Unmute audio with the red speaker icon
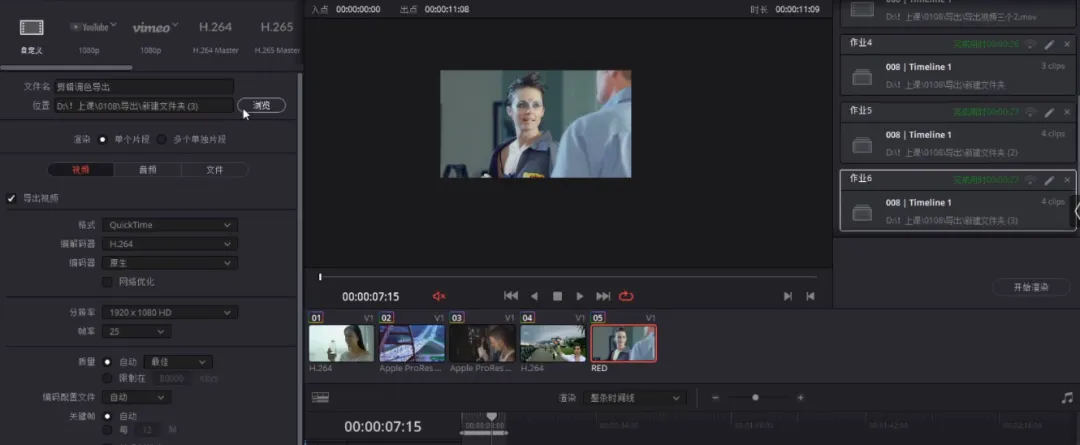This screenshot has width=1080, height=445. click(439, 296)
